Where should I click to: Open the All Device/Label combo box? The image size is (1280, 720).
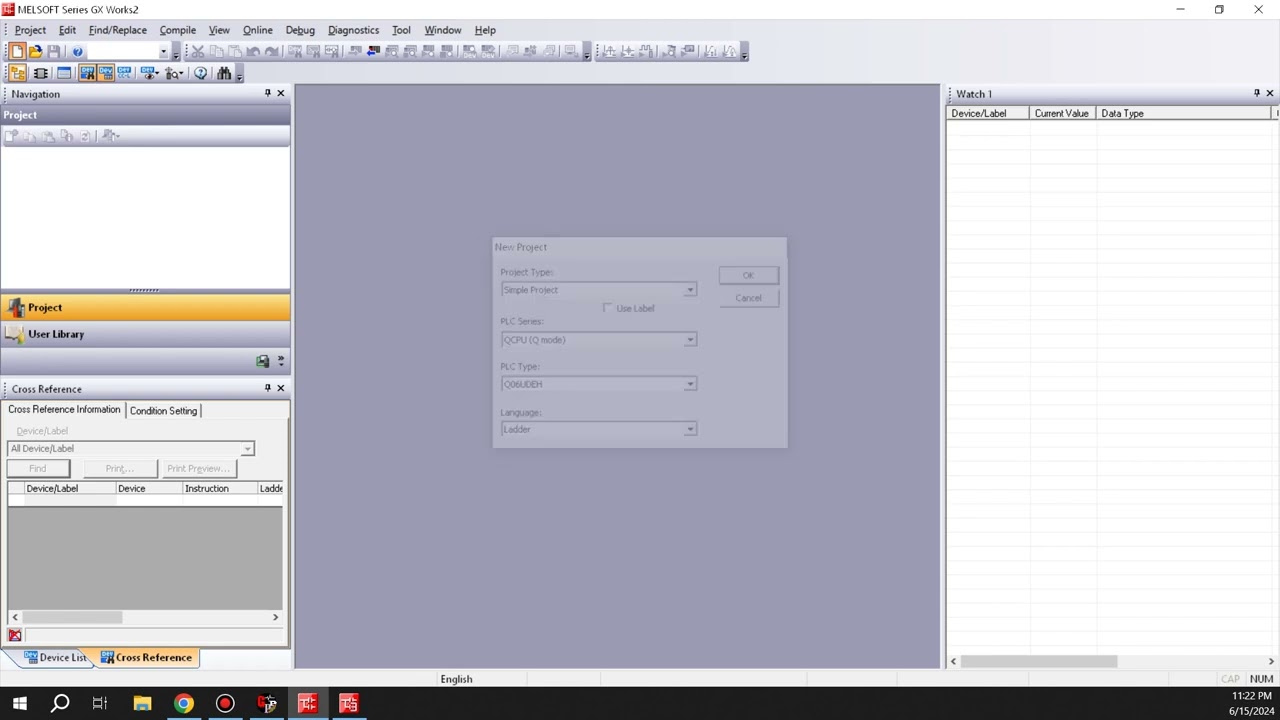131,449
